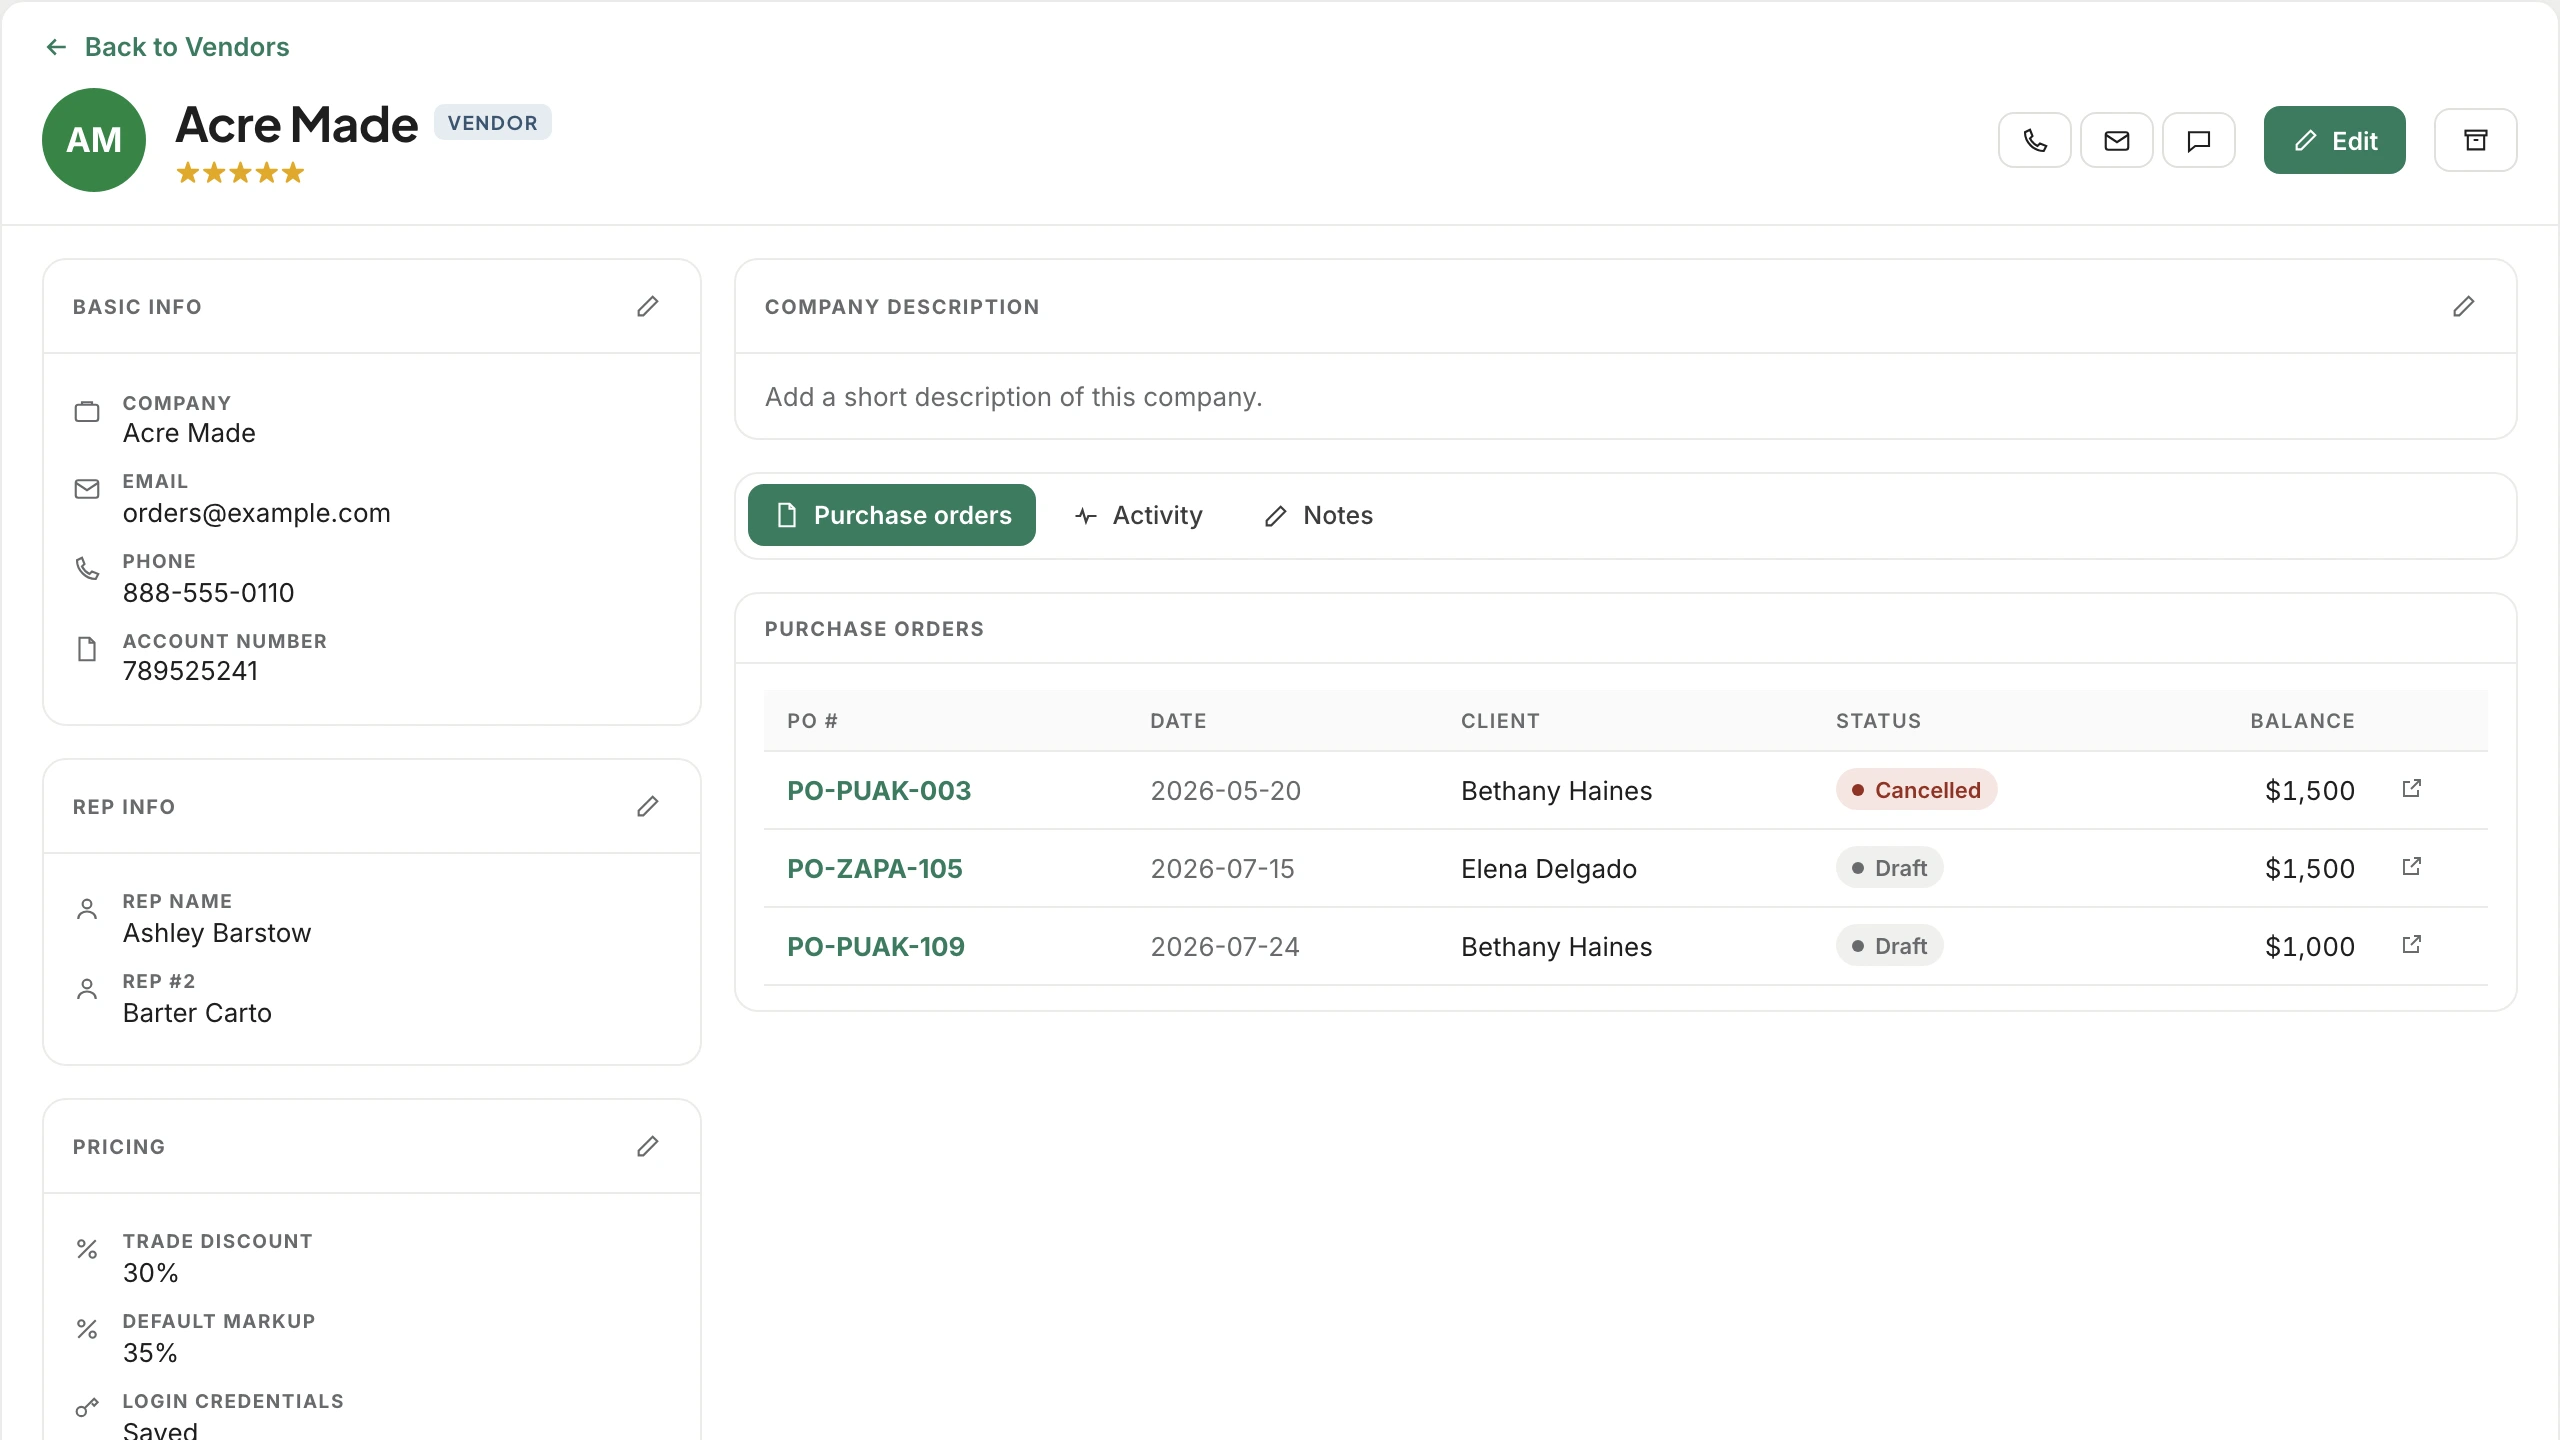Click the Draft badge for PO-ZAPA-105

coord(1889,868)
